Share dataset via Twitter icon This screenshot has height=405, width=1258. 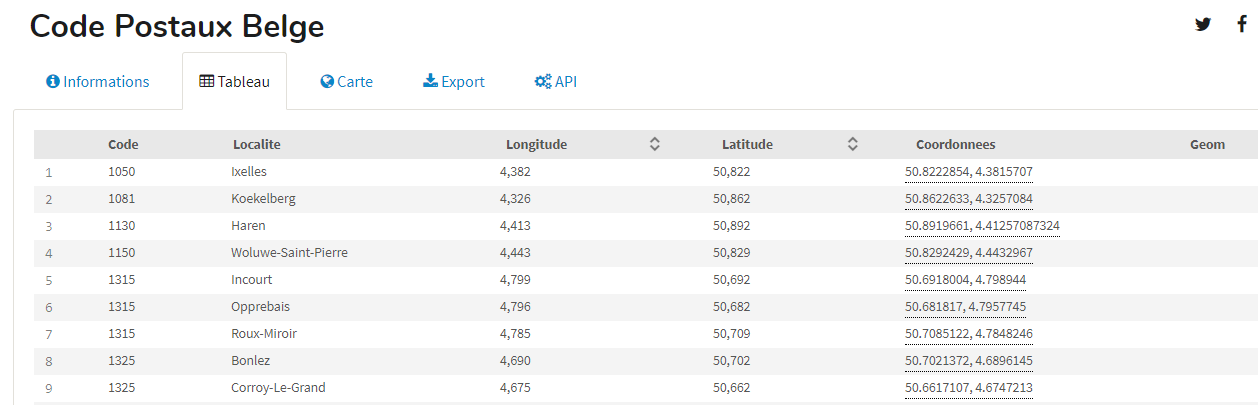(1203, 25)
